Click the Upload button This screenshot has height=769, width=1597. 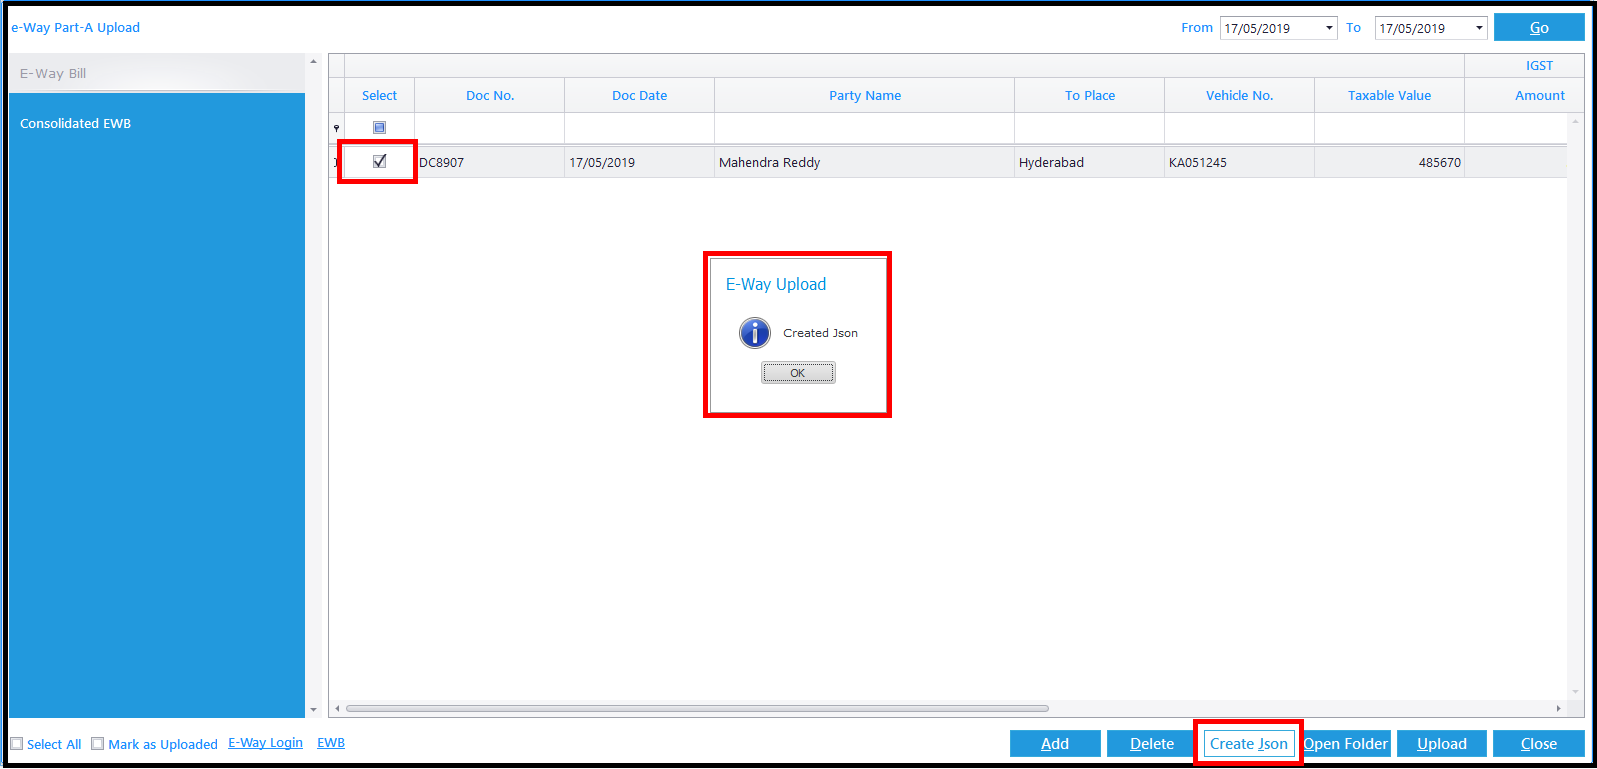pyautogui.click(x=1442, y=744)
